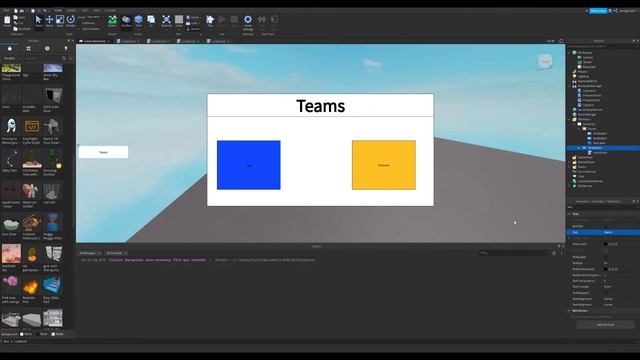Screen dimensions: 640x360
Task: Select the Select tool in ribbon
Action: [38, 21]
